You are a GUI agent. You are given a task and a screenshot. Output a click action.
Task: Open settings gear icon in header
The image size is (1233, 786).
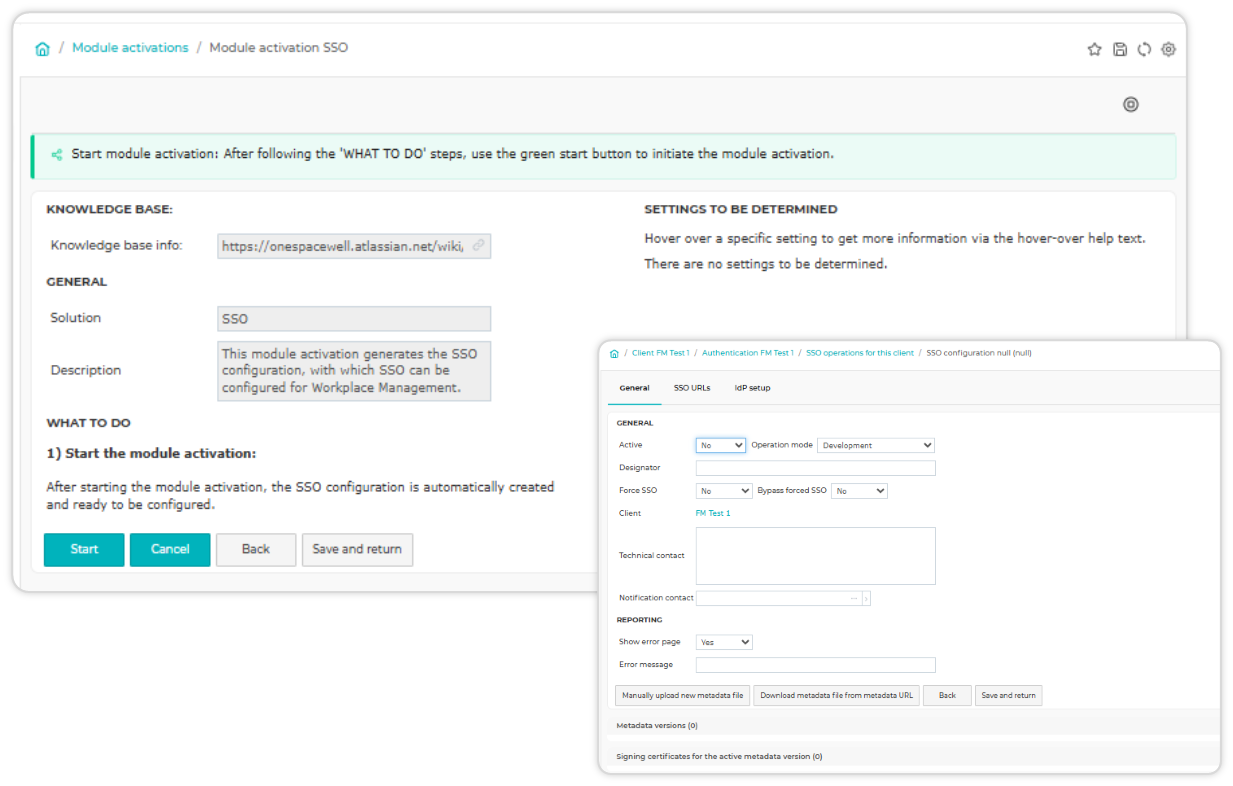[x=1168, y=49]
